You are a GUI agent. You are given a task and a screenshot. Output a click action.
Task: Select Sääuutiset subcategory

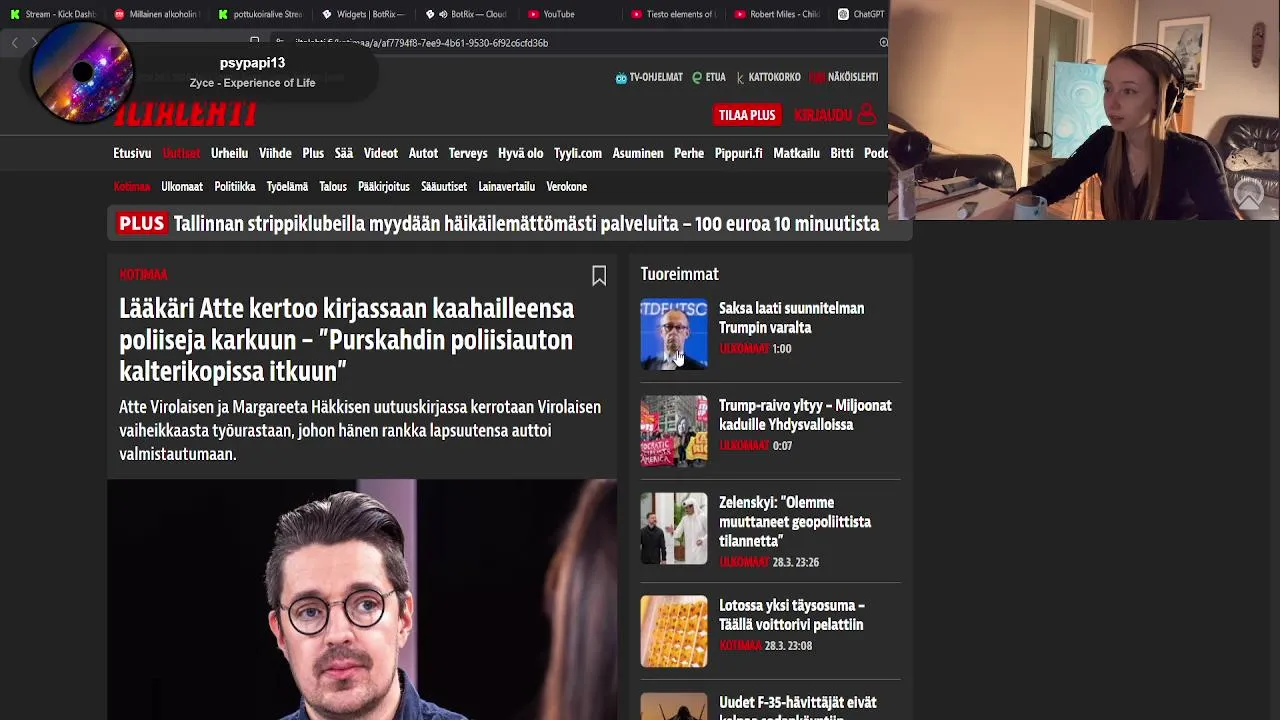(x=444, y=187)
